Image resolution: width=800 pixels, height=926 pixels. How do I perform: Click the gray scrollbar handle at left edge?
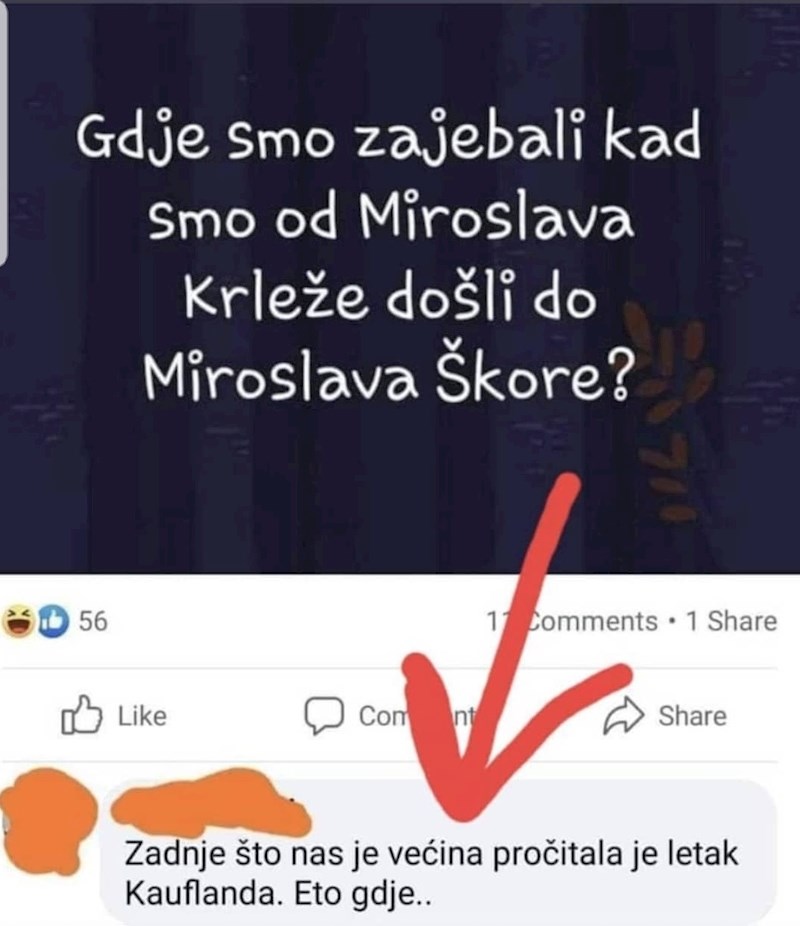(x=4, y=133)
